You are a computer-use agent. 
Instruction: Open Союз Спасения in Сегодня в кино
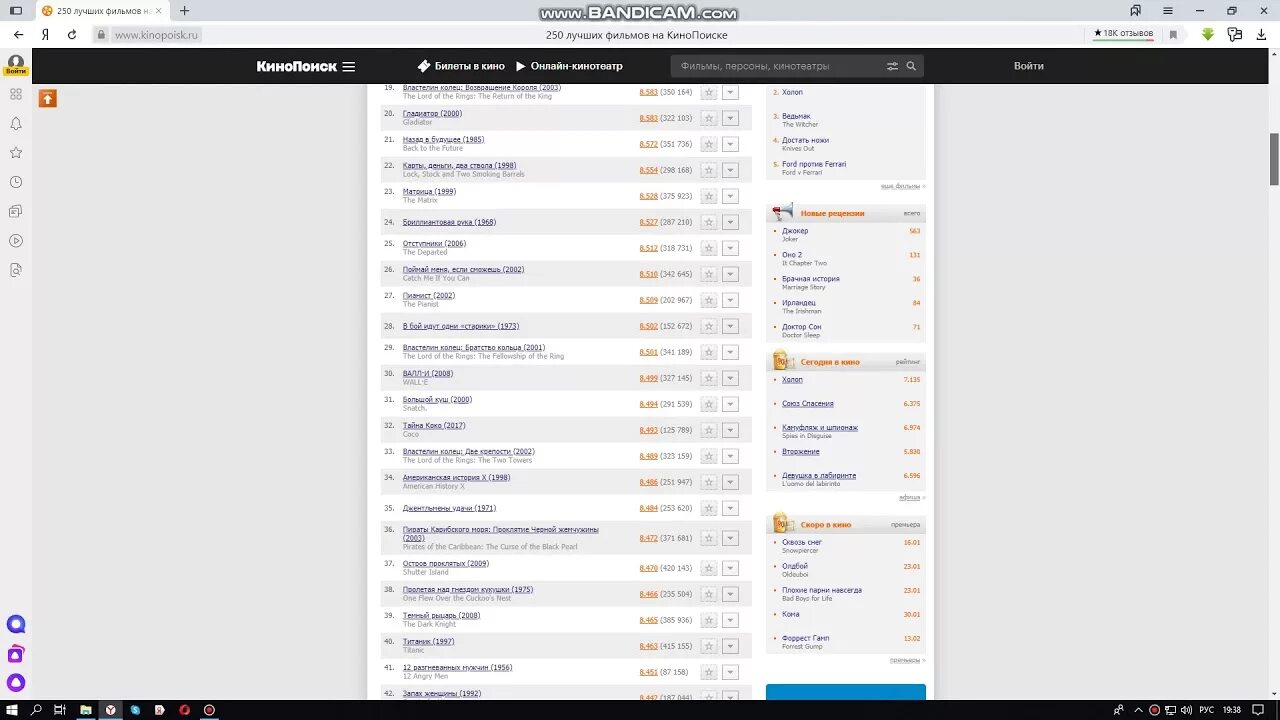(x=808, y=403)
